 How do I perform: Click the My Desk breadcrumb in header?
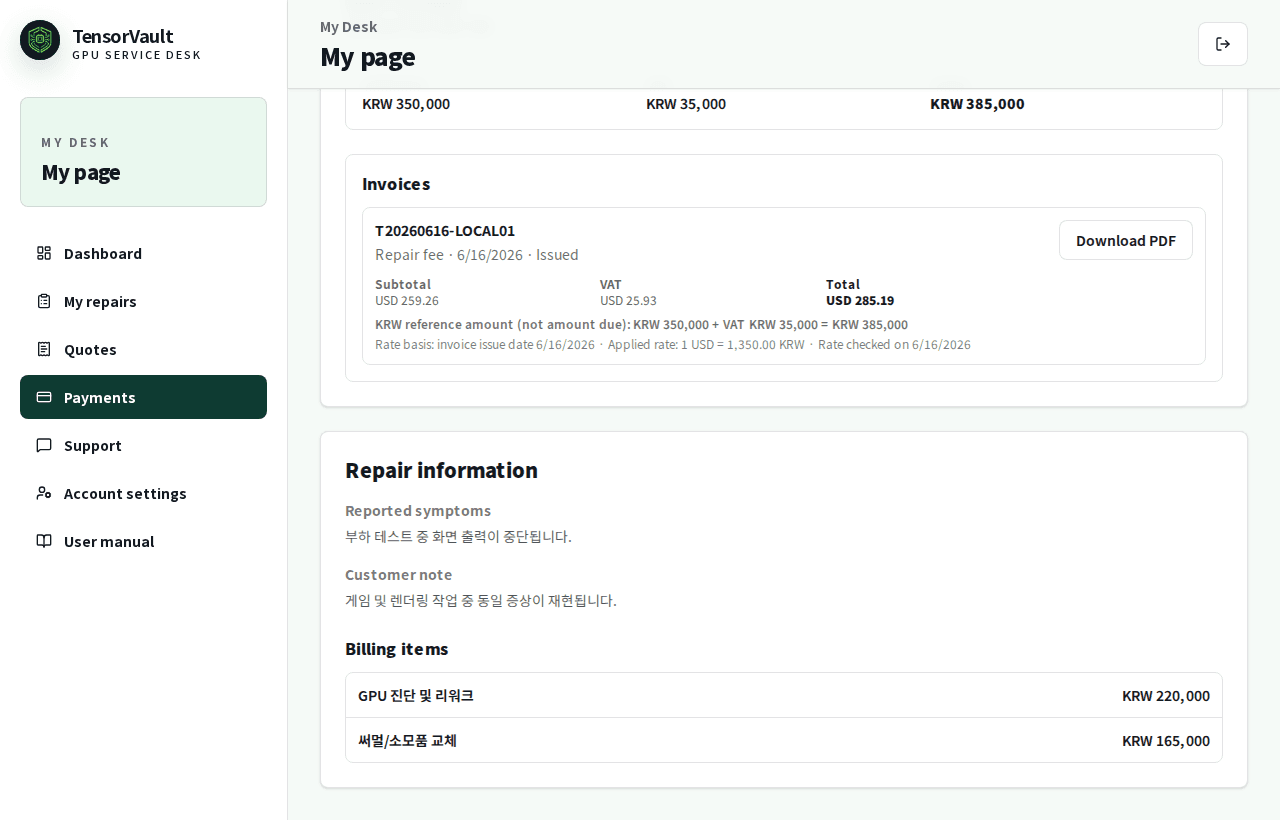click(x=349, y=27)
